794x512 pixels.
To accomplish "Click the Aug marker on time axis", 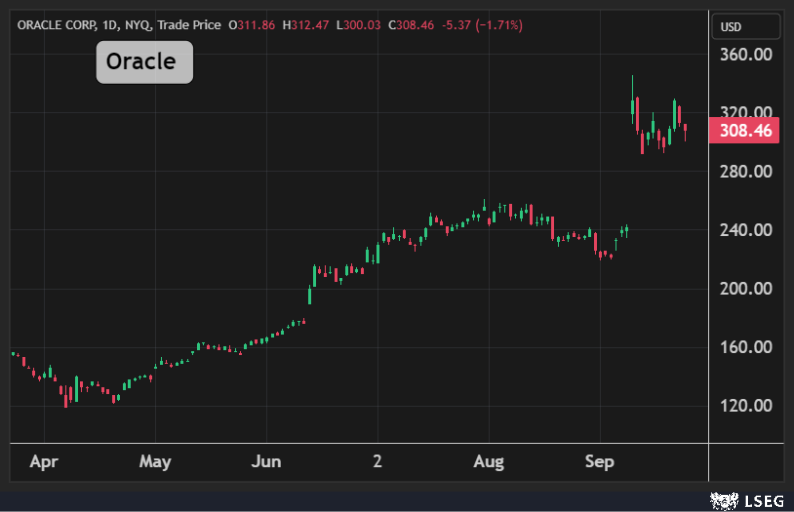I will coord(488,462).
